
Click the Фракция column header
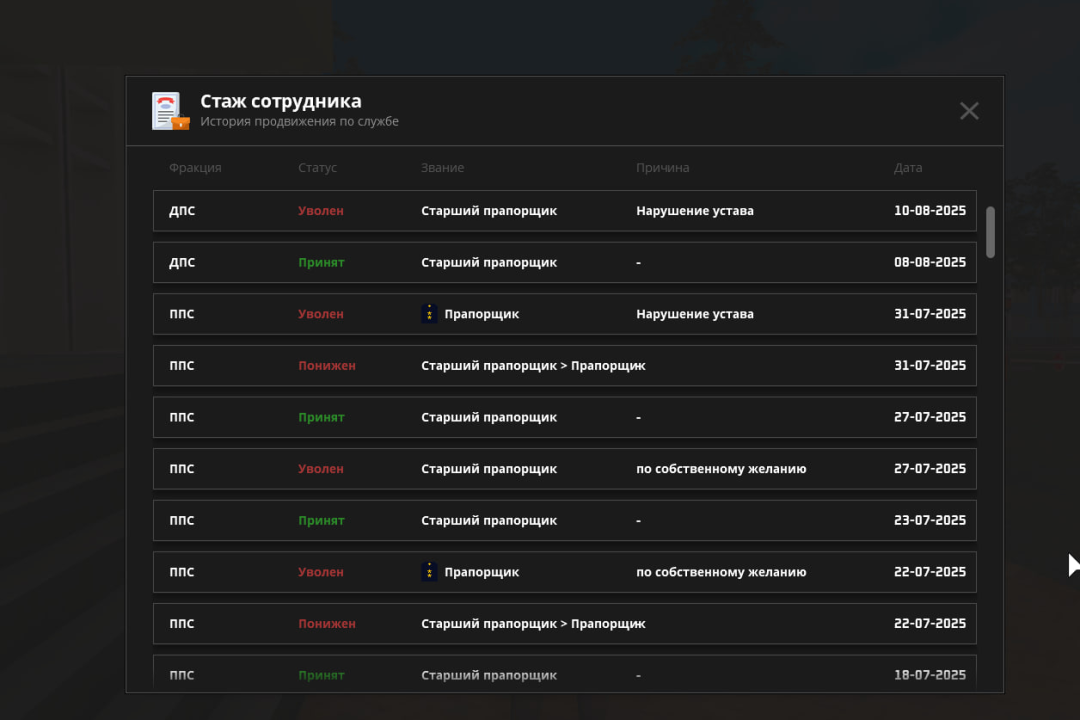[195, 167]
